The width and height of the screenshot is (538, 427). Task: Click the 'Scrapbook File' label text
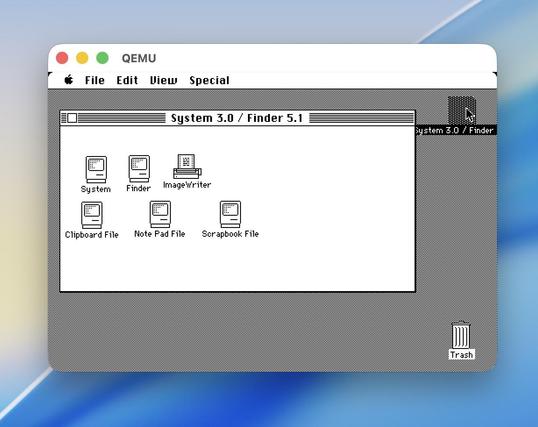pos(230,234)
